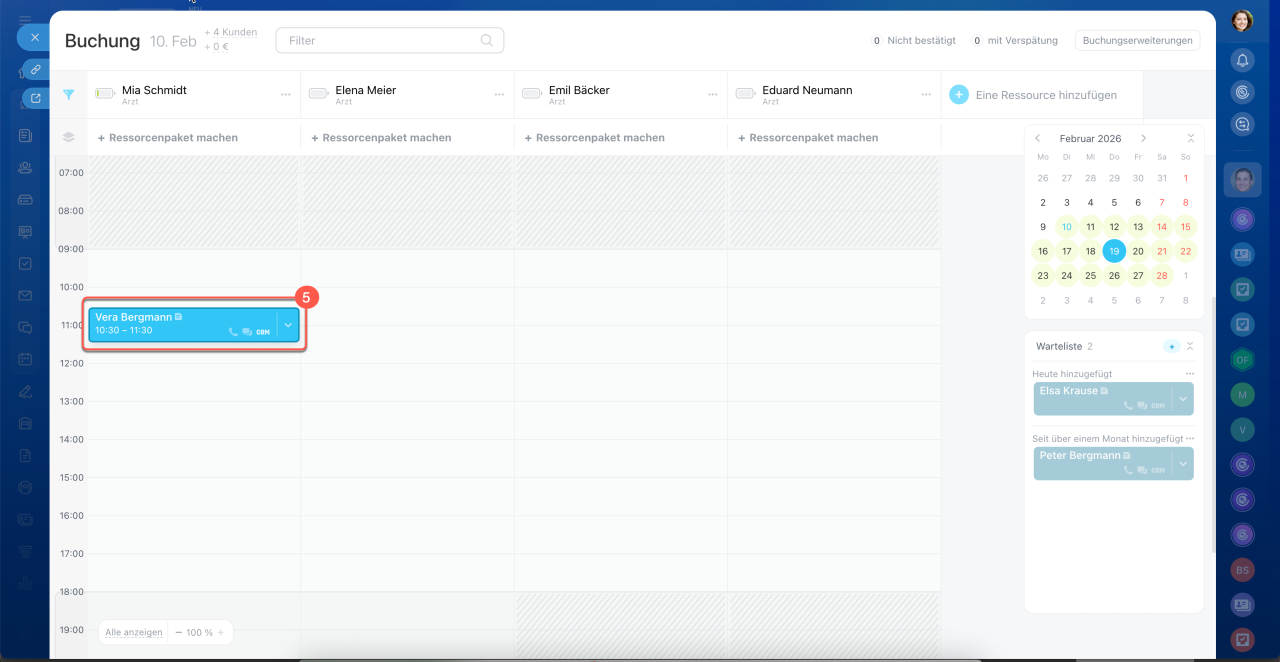
Task: Click the '+ 4 Kunden' statistic
Action: pyautogui.click(x=231, y=32)
